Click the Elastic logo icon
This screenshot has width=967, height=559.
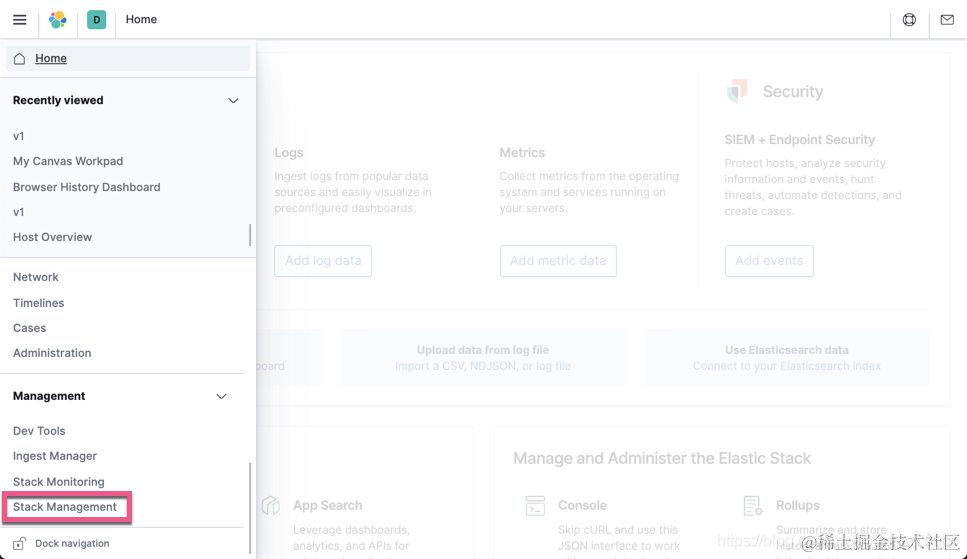[x=58, y=20]
